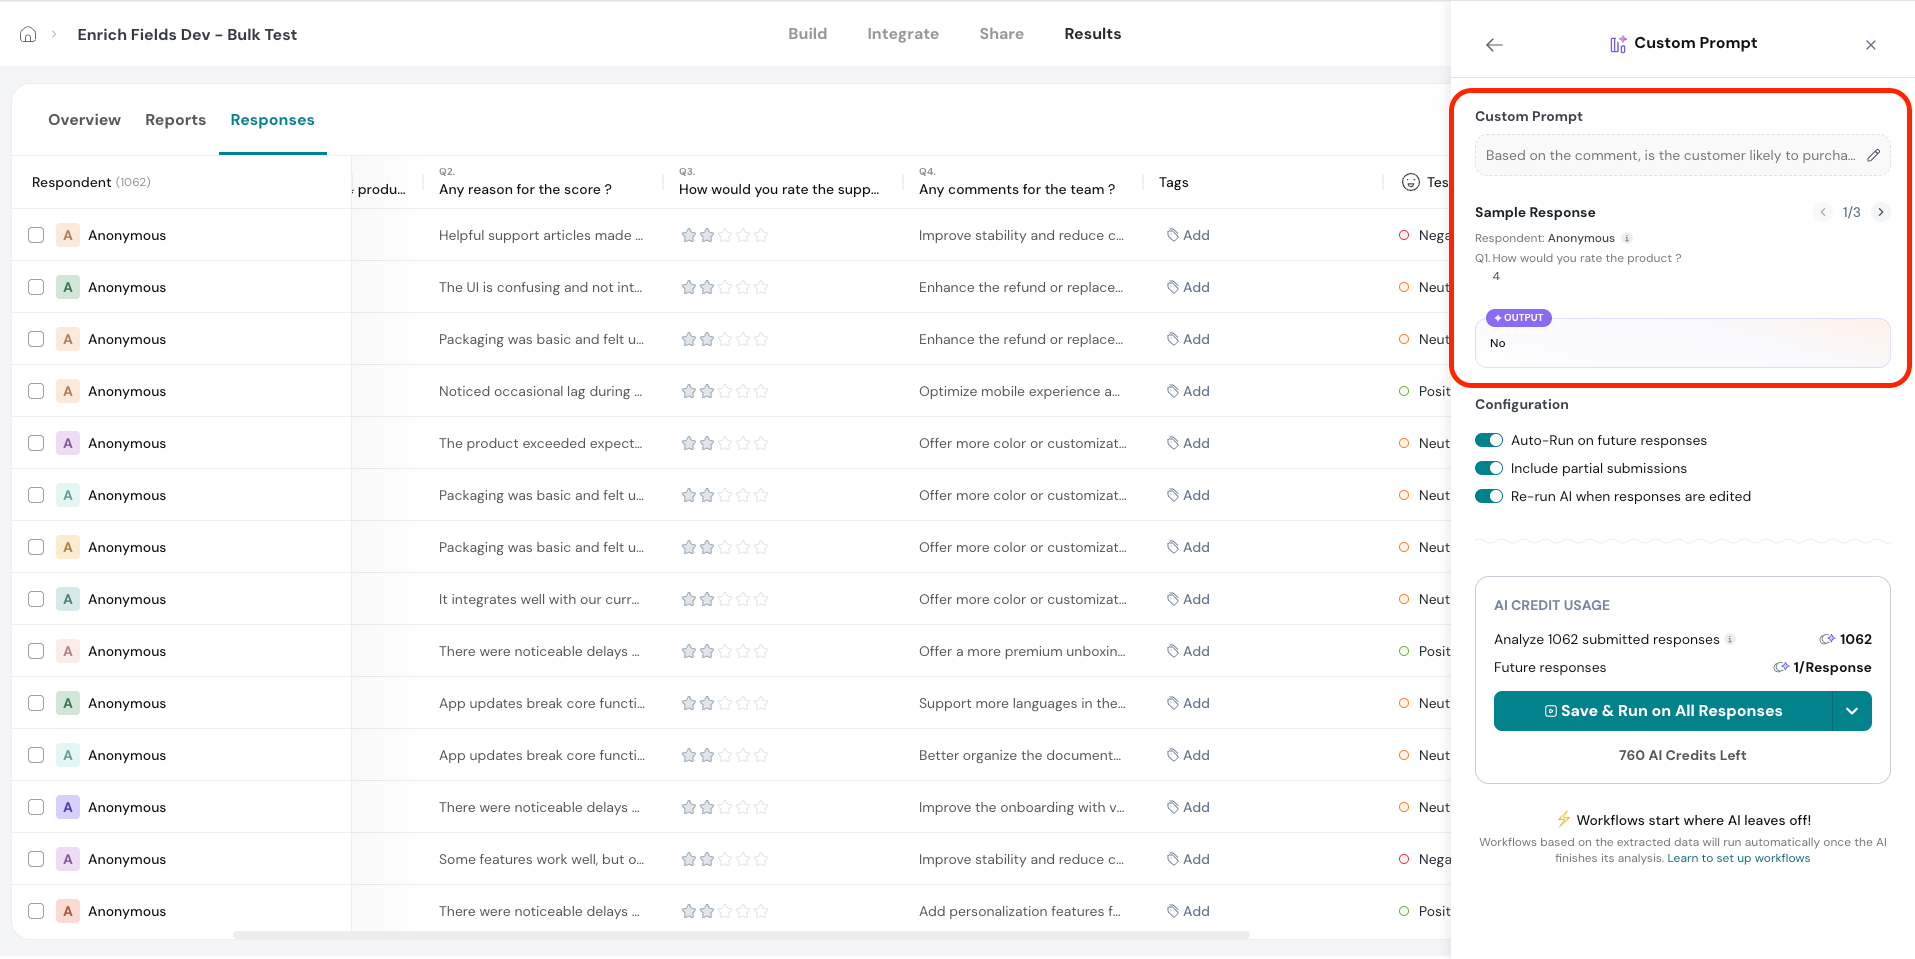
Task: Toggle Include partial submissions off
Action: pos(1489,468)
